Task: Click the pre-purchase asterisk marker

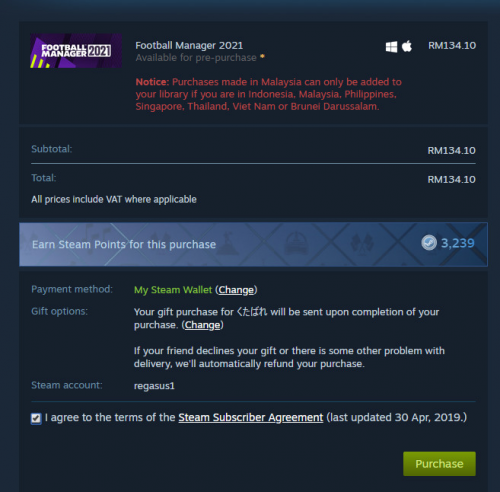Action: click(262, 56)
